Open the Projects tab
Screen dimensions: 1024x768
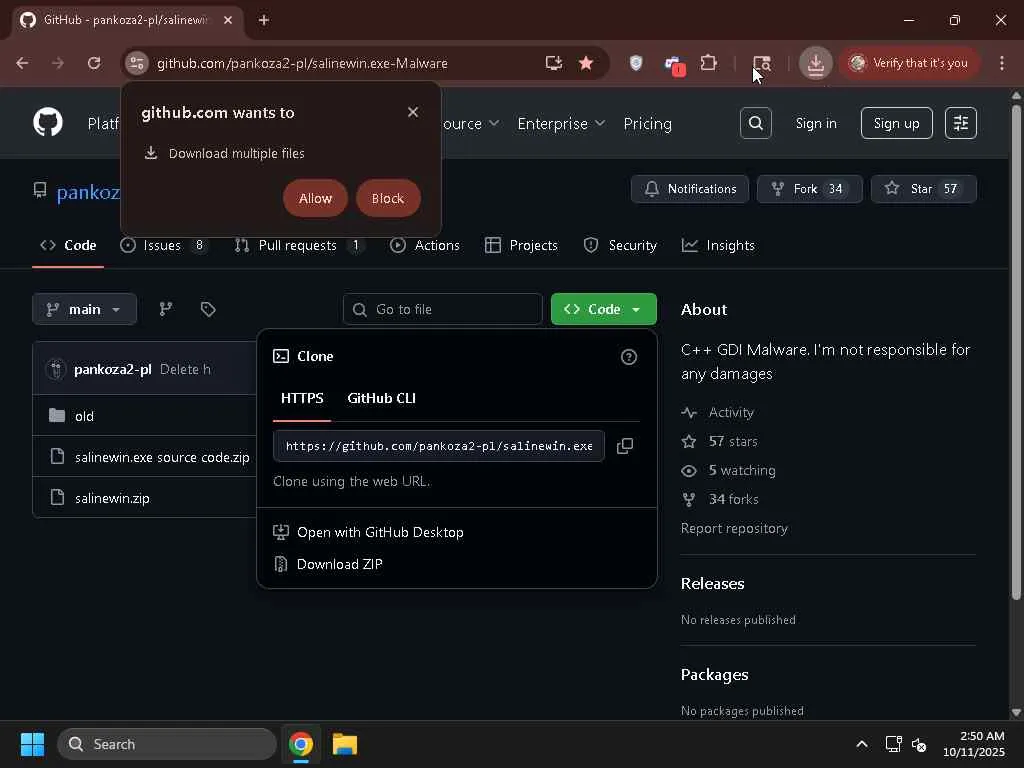click(521, 246)
